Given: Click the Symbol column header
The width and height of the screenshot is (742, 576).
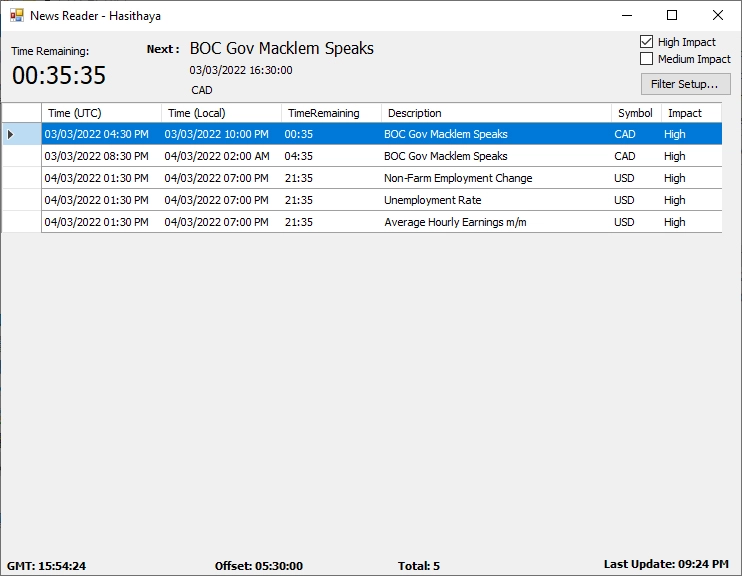Looking at the screenshot, I should point(636,113).
